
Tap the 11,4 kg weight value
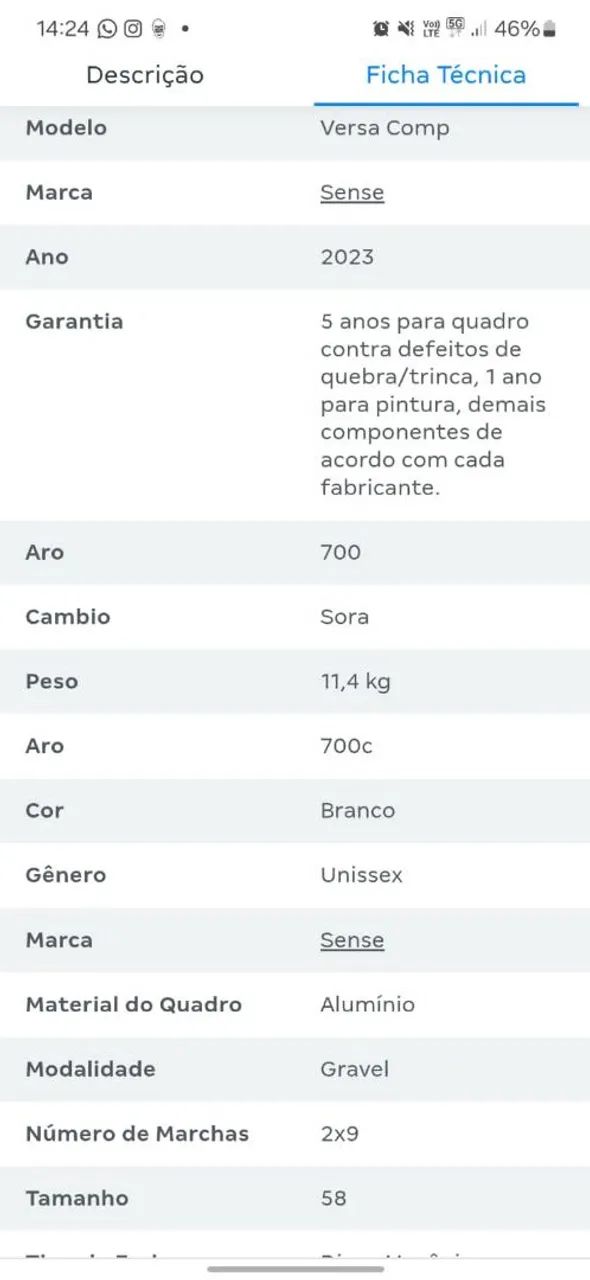[x=355, y=681]
